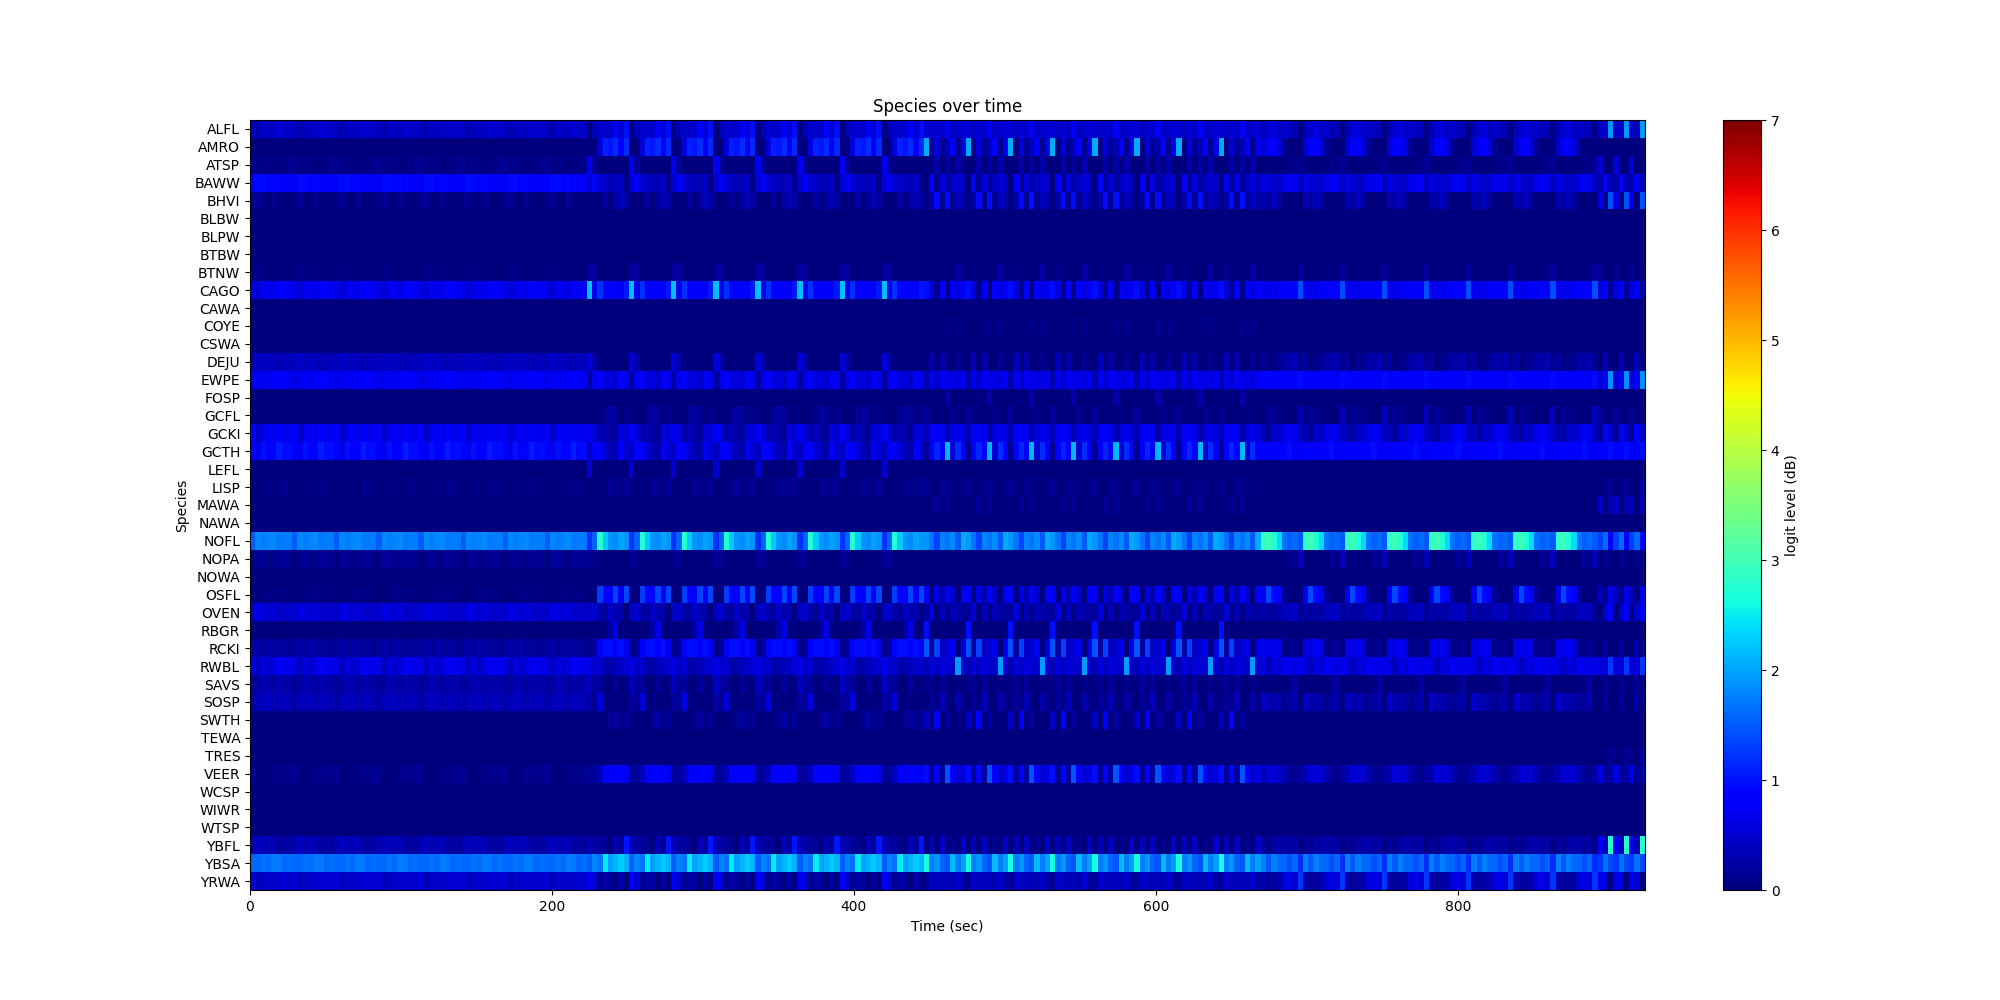This screenshot has height=1000, width=2000.
Task: Click the RWBL species tick label
Action: click(219, 667)
